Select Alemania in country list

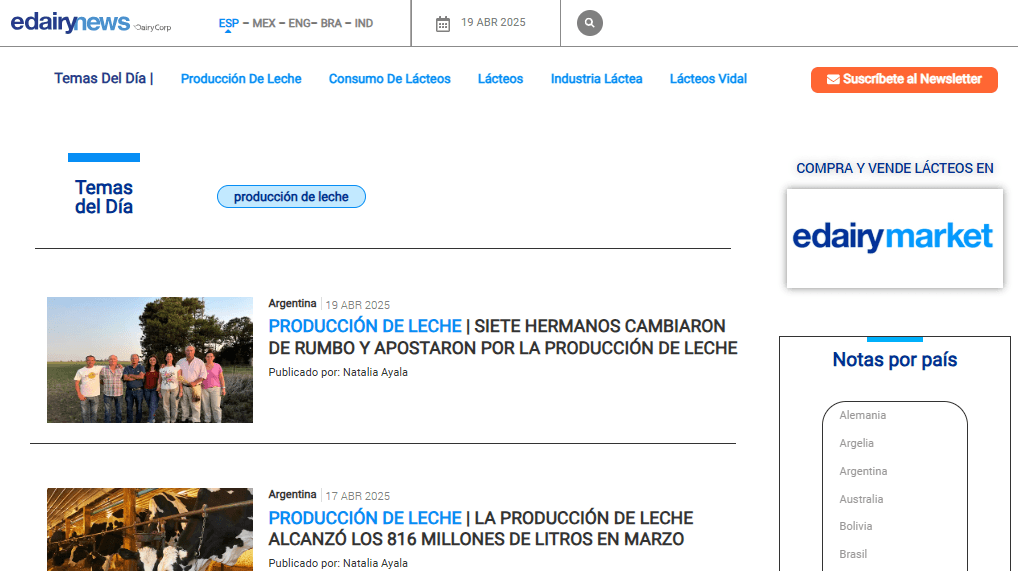click(862, 415)
